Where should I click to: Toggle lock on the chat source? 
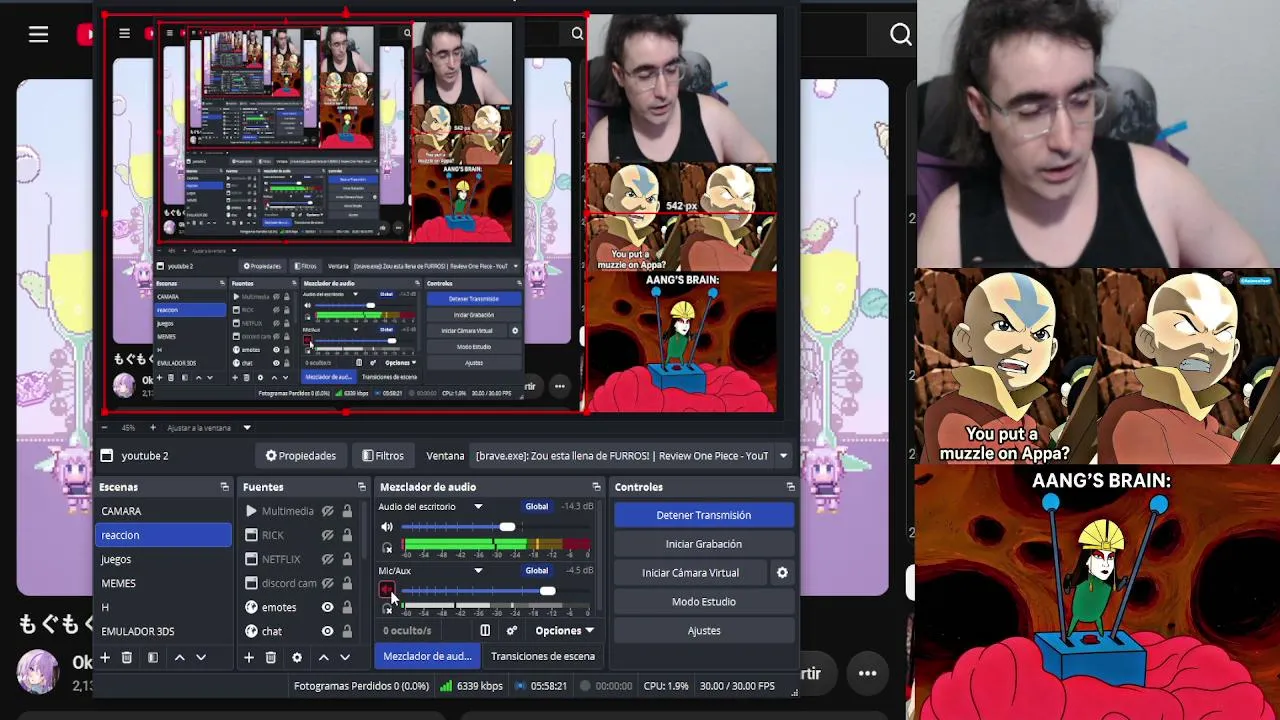347,631
